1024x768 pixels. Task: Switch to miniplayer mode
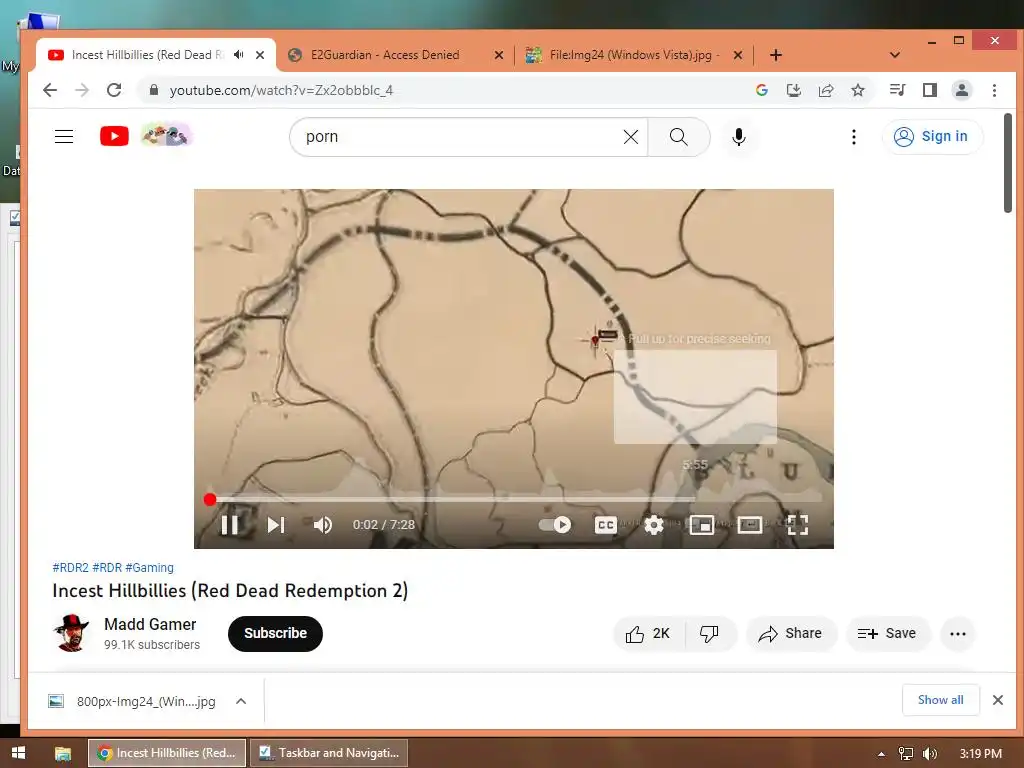(x=701, y=524)
